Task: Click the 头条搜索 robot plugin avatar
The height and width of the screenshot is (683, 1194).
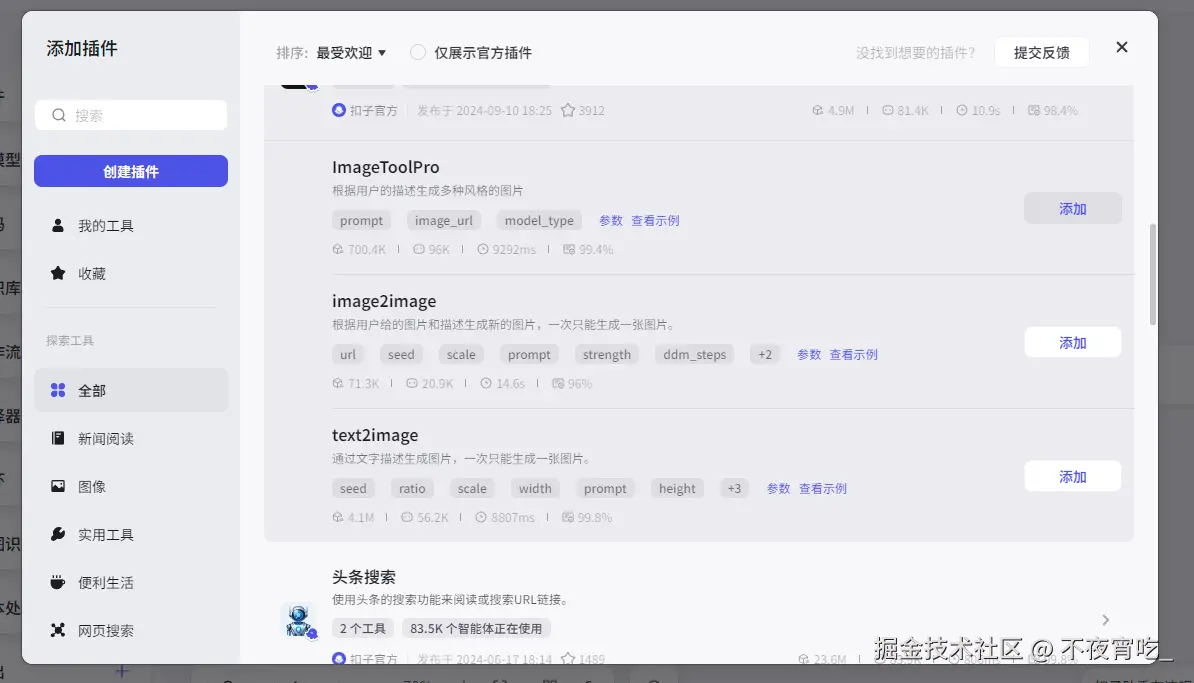Action: [x=298, y=620]
